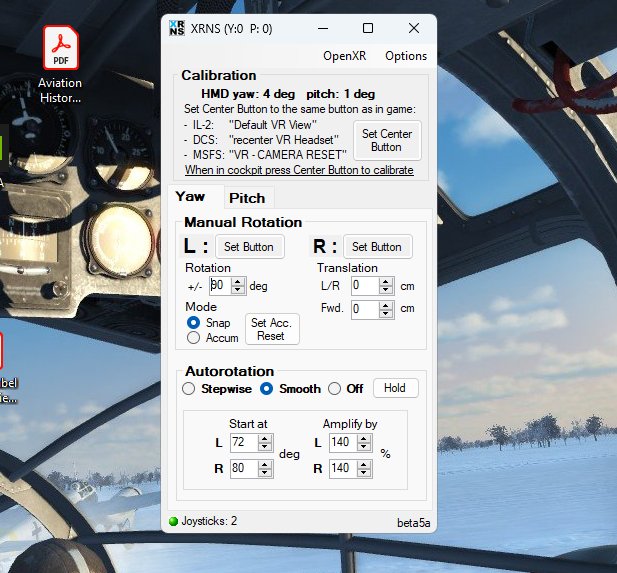Click the beta5a version label

point(414,523)
